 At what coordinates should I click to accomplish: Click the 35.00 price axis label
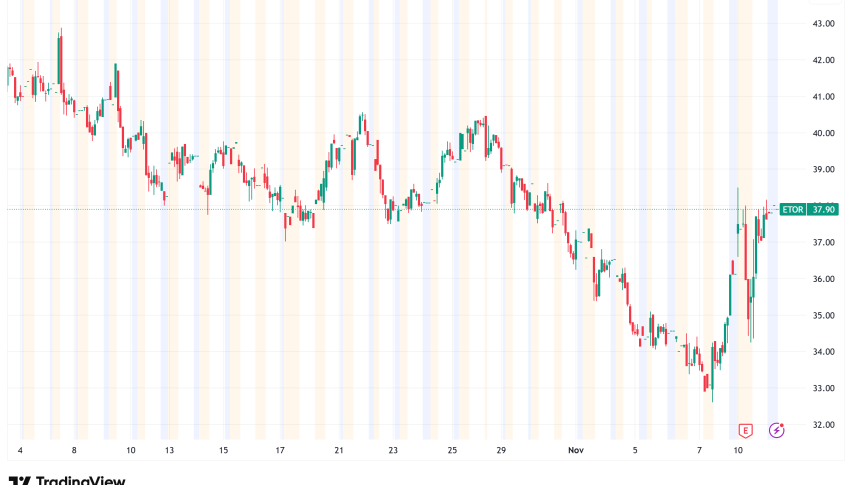[824, 315]
